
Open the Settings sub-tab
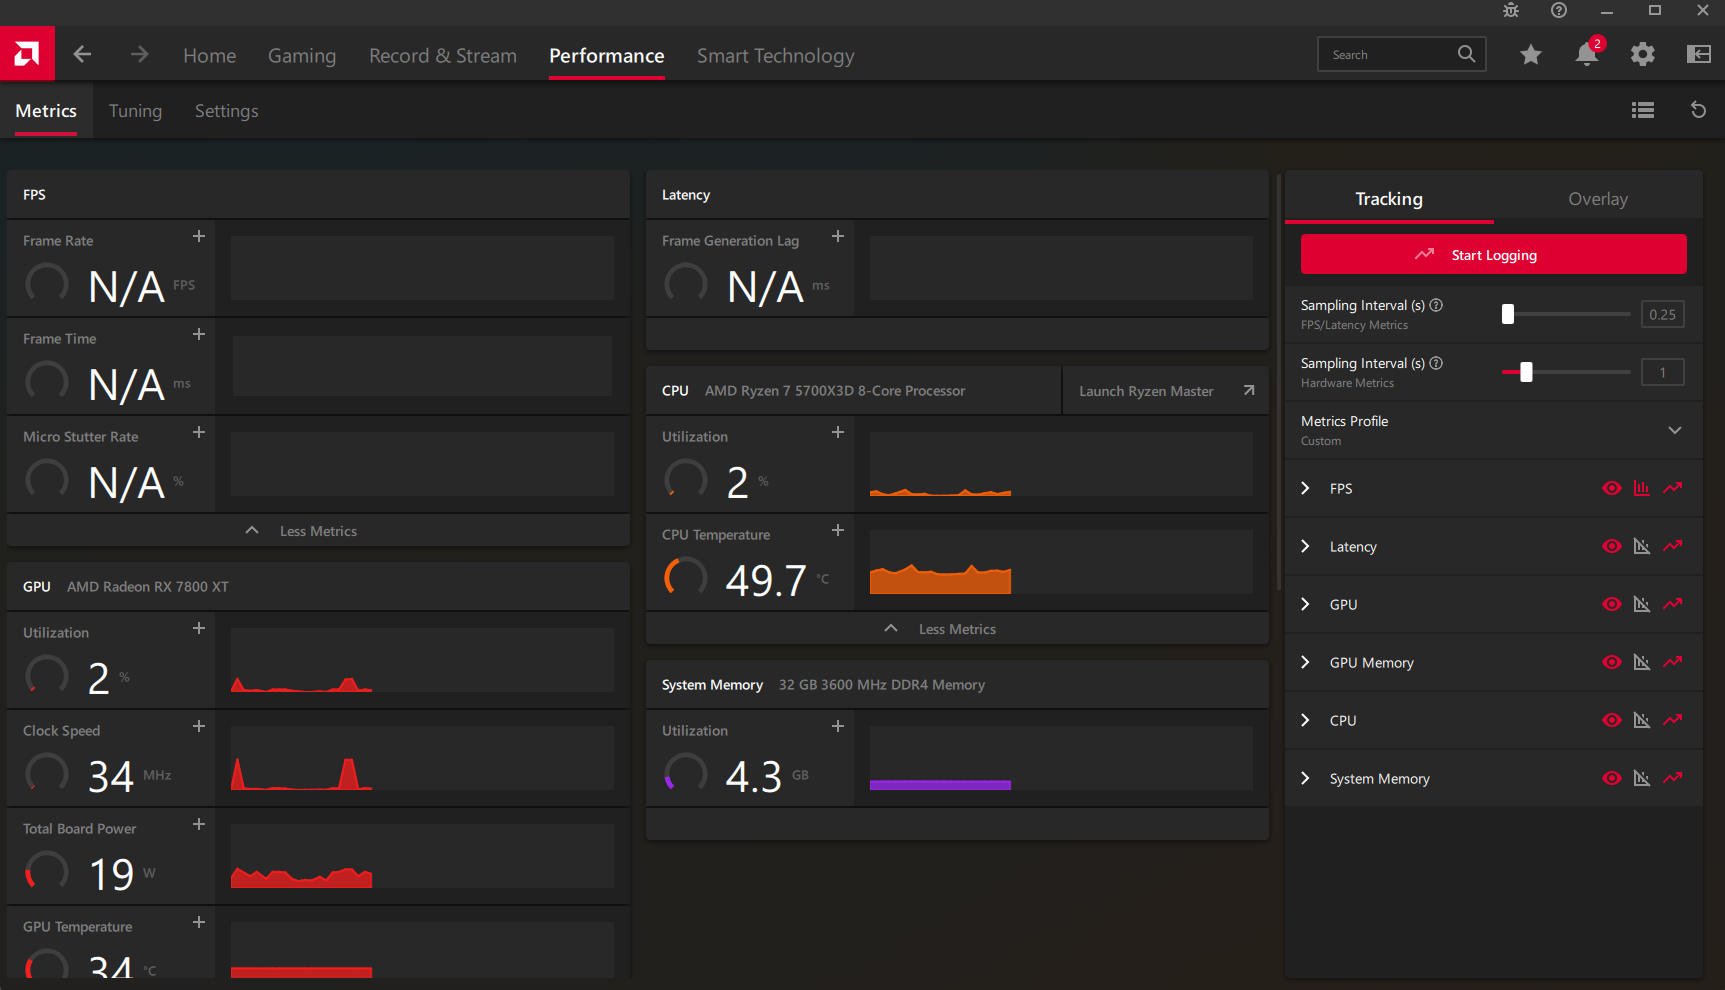[x=227, y=111]
